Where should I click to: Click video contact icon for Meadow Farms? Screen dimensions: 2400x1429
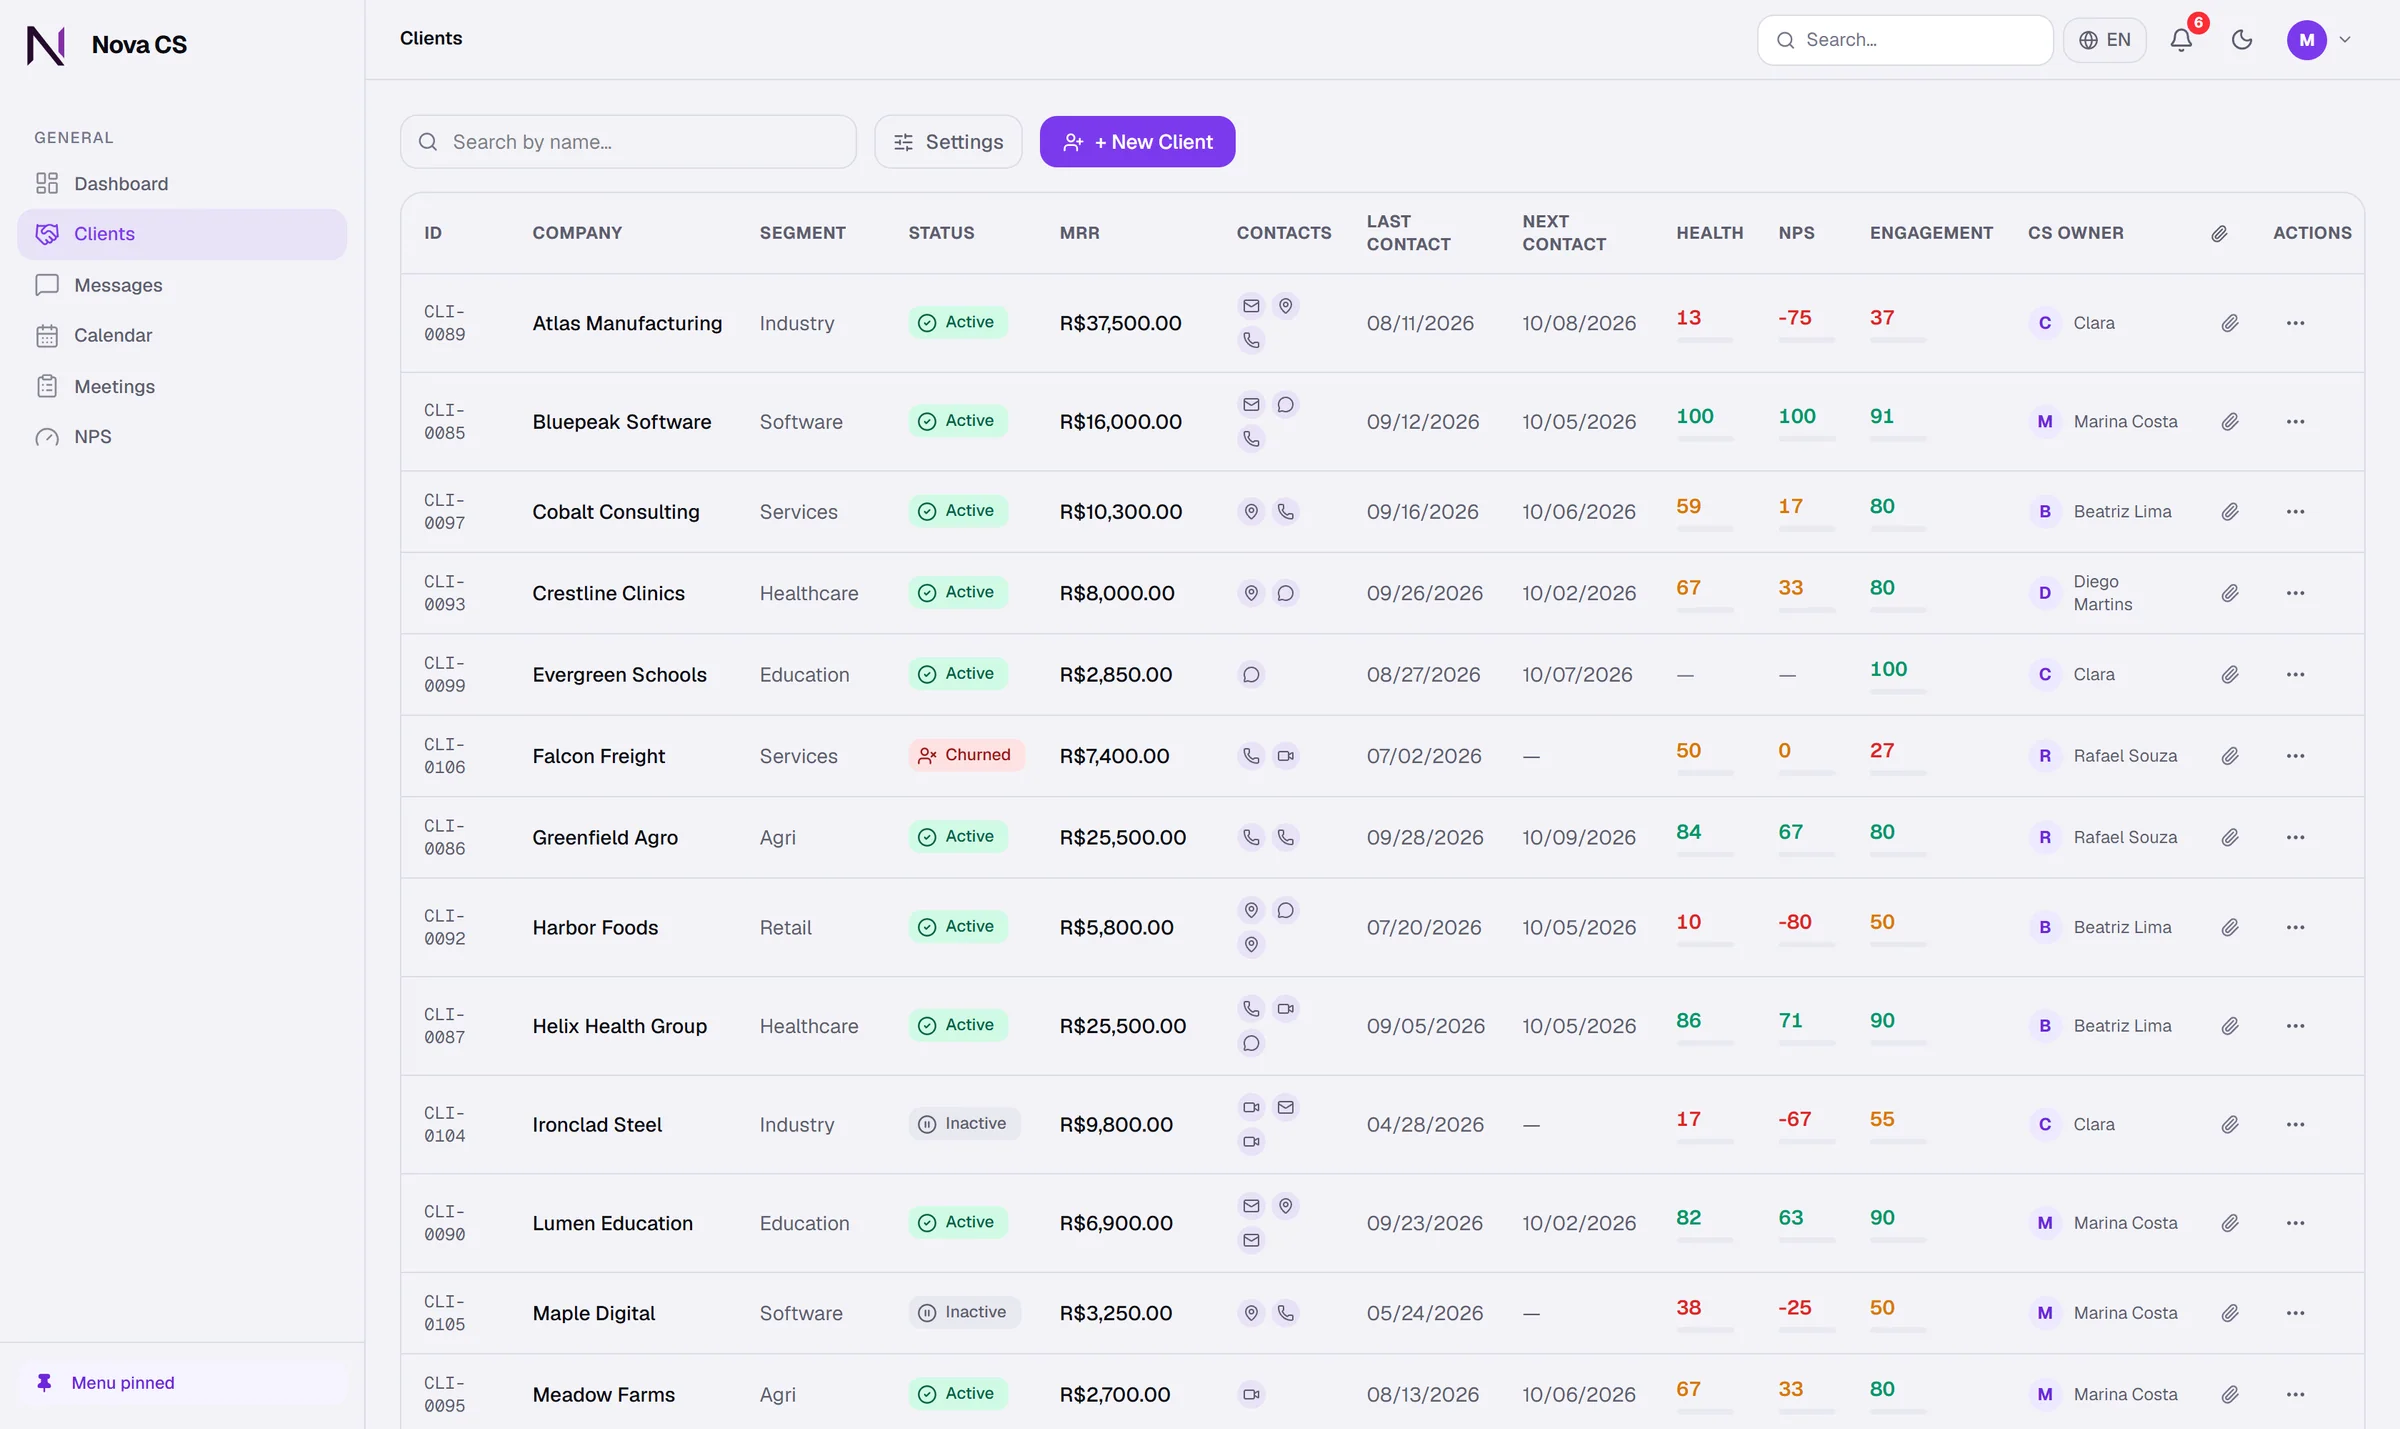(1251, 1395)
